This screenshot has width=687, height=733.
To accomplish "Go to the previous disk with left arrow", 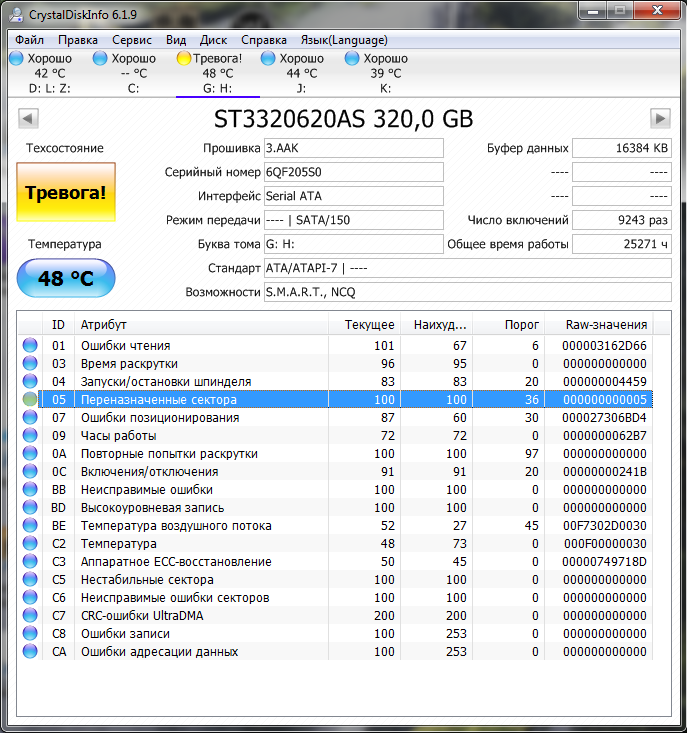I will [27, 119].
